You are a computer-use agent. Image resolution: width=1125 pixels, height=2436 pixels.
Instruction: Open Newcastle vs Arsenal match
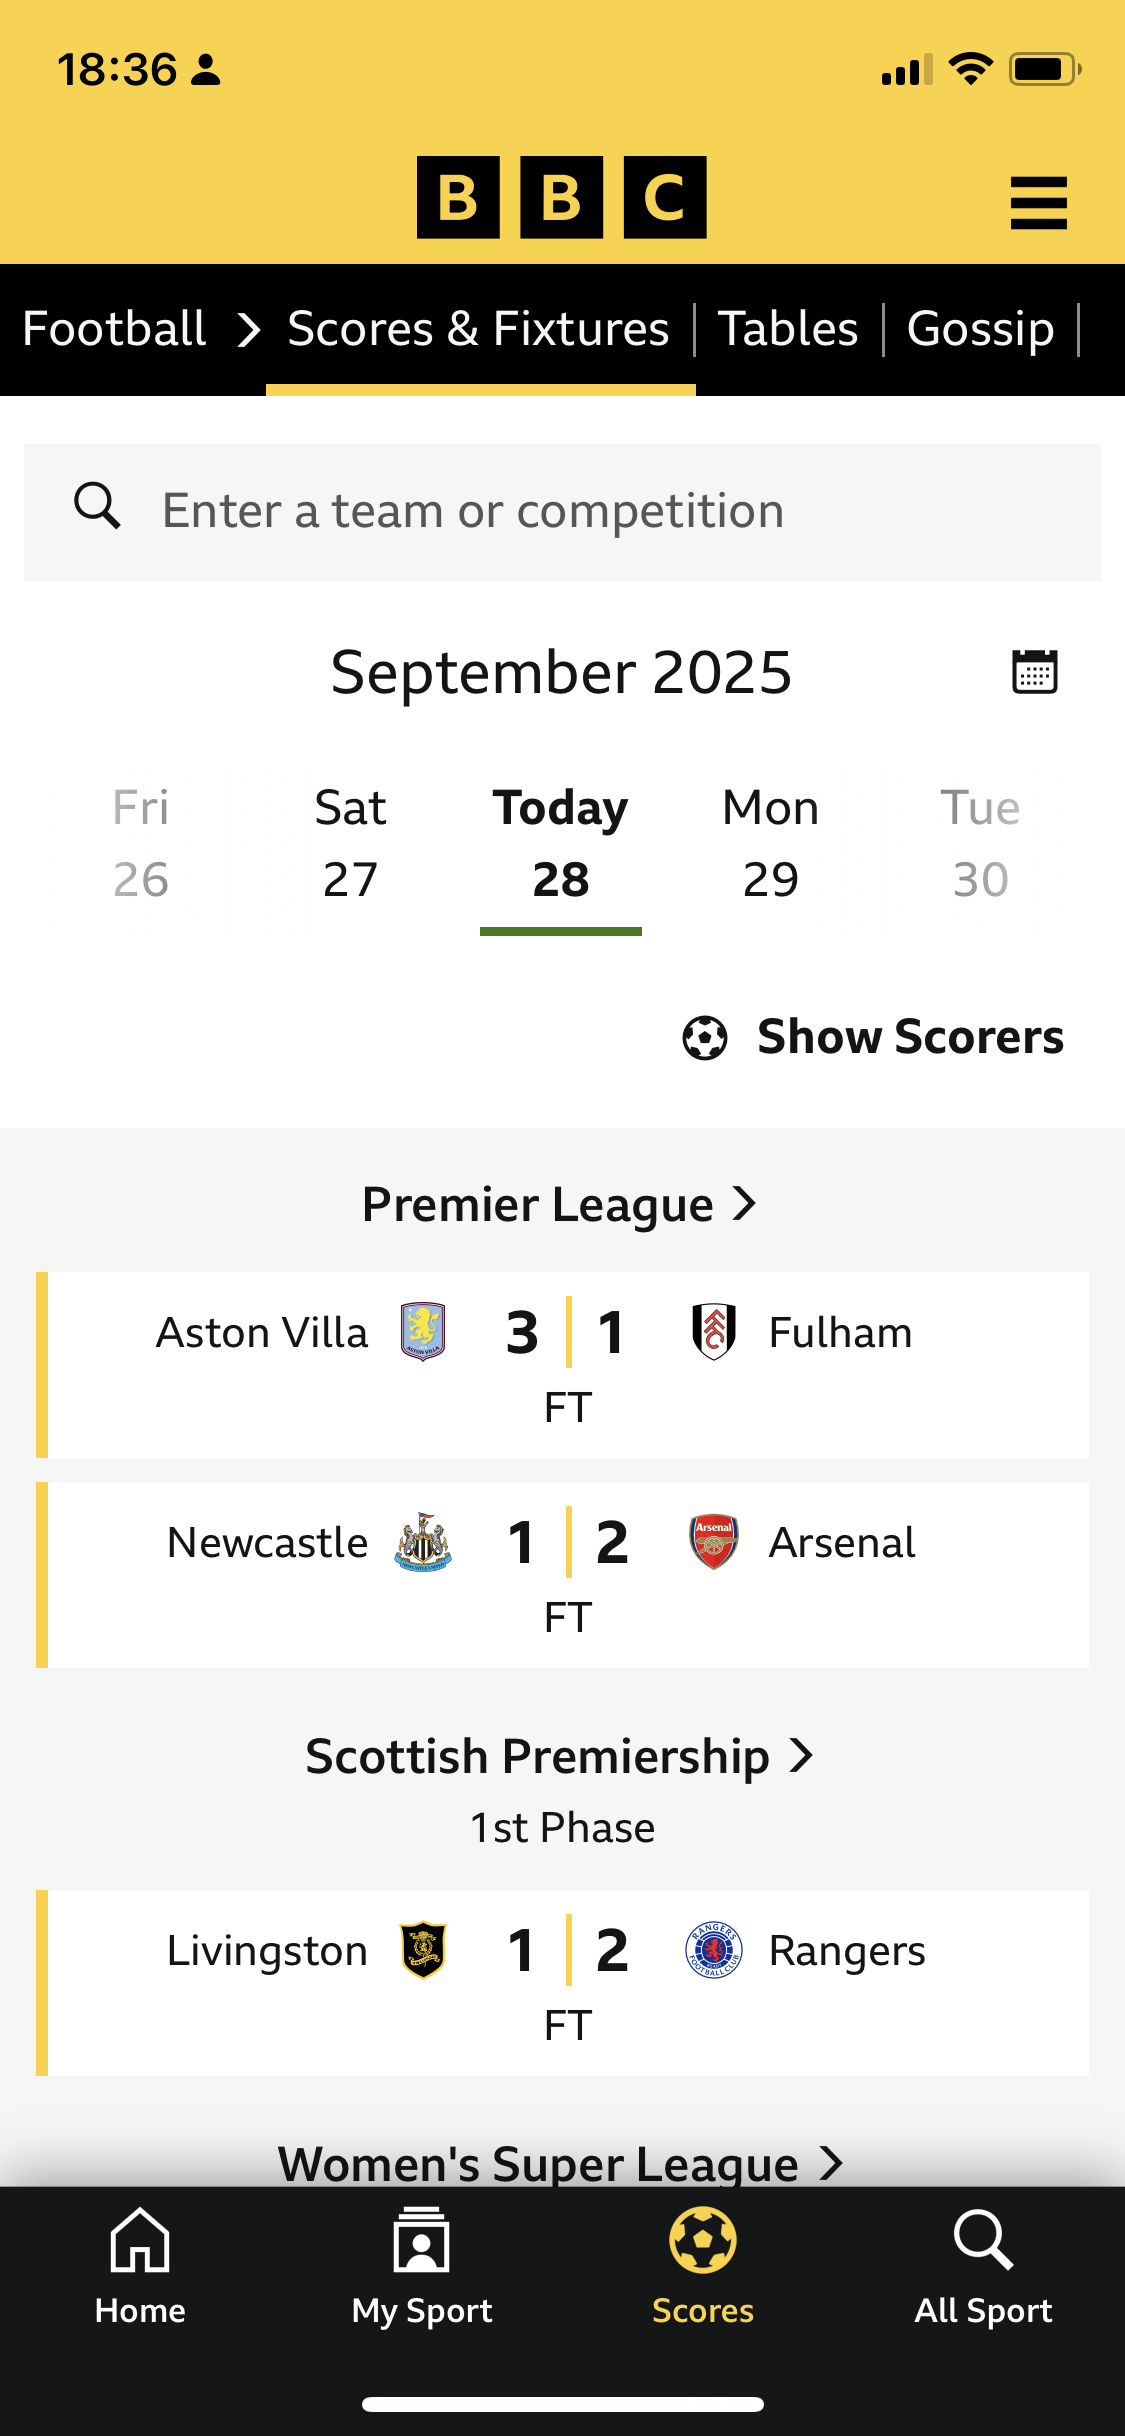point(567,1574)
